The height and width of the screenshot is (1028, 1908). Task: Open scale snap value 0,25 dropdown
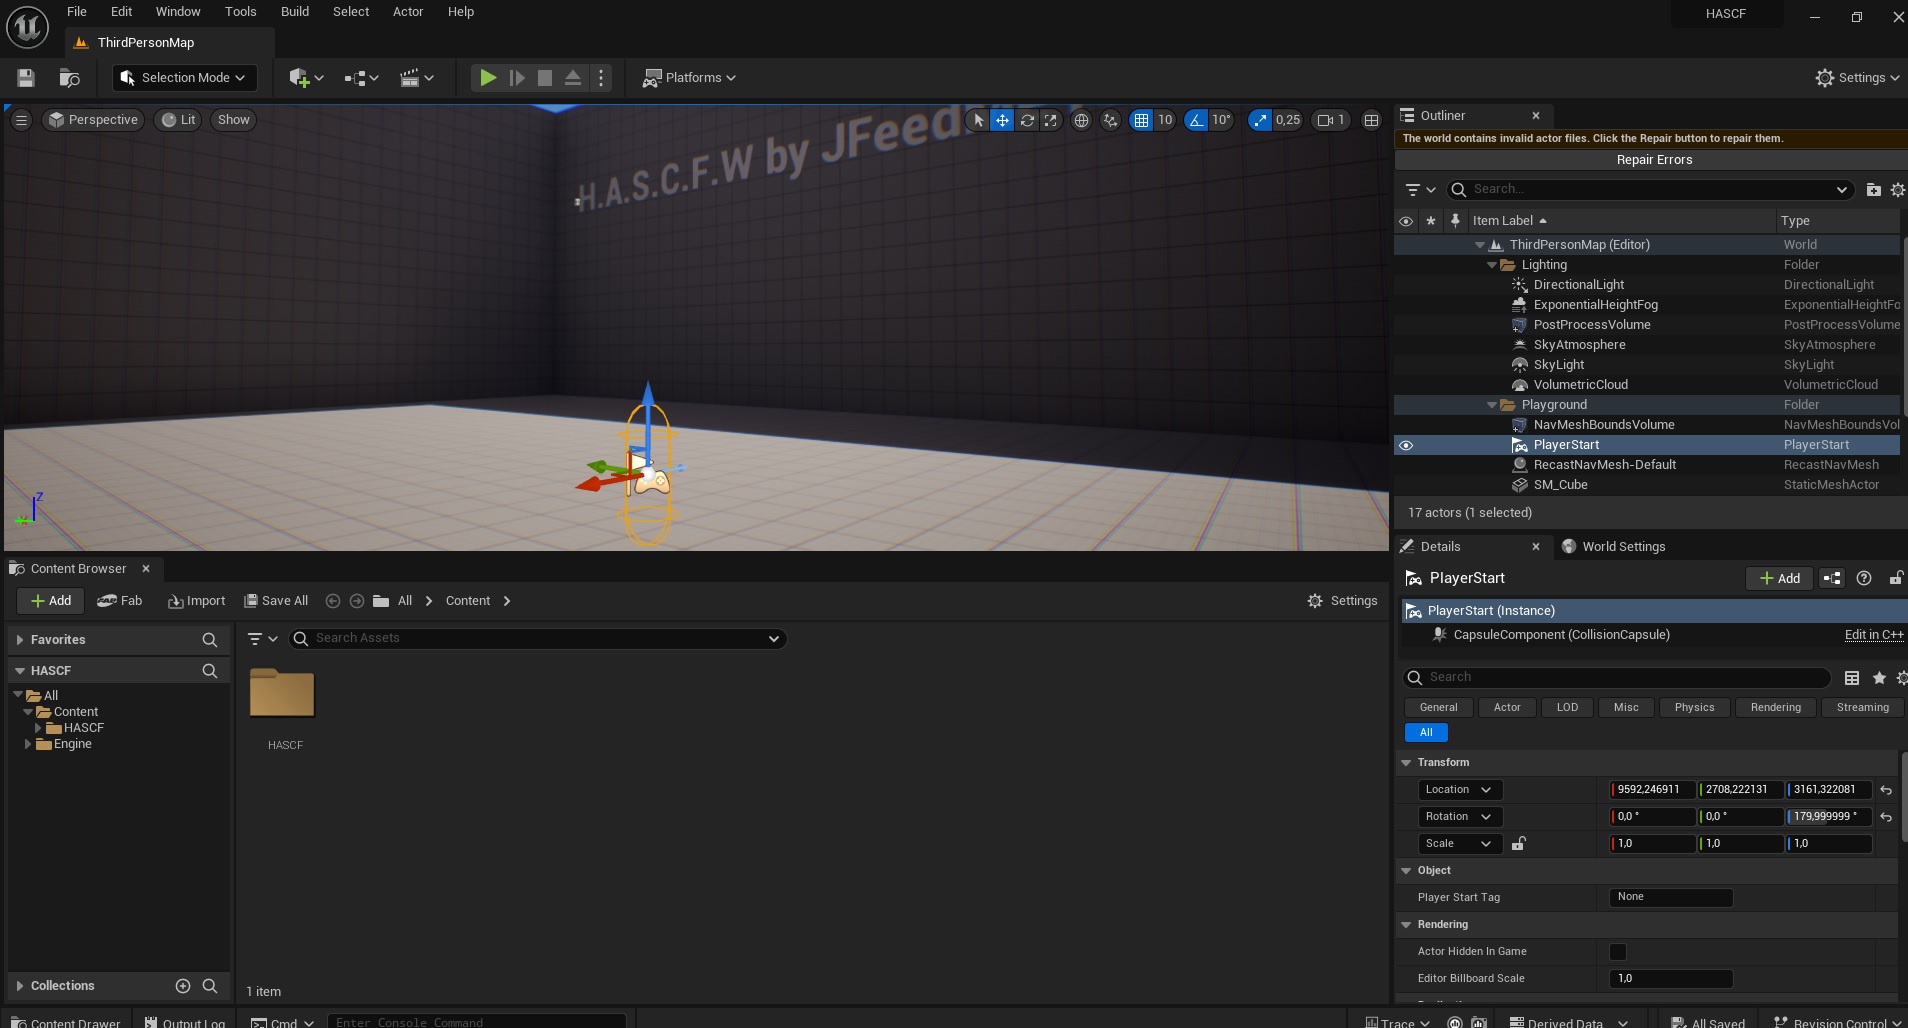(x=1288, y=120)
